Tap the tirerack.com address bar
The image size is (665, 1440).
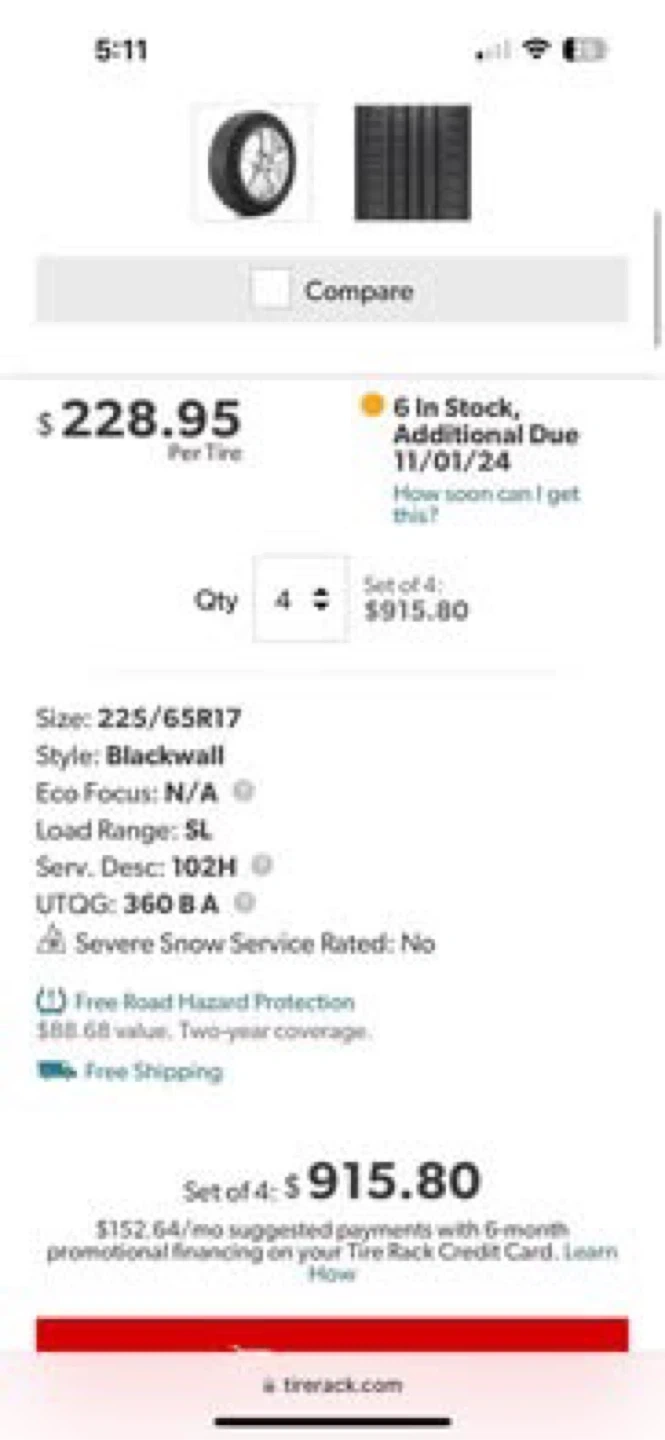(x=333, y=1385)
